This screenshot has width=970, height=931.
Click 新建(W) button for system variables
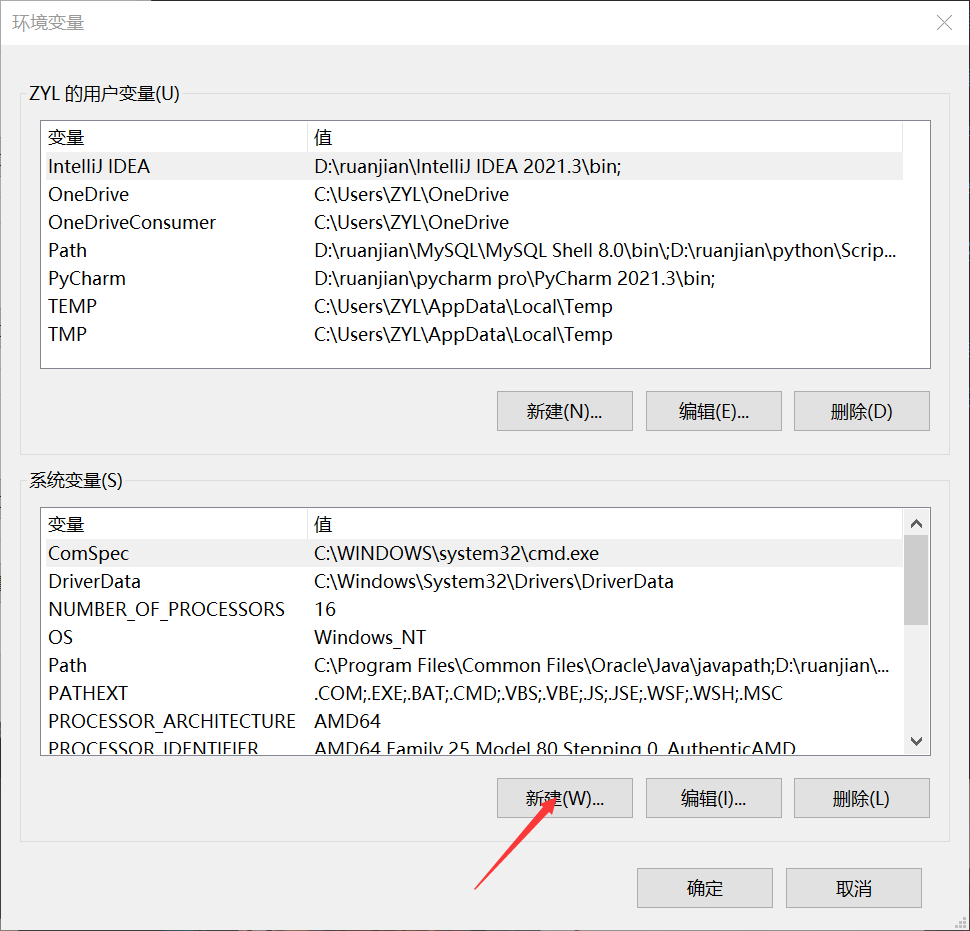tap(564, 798)
